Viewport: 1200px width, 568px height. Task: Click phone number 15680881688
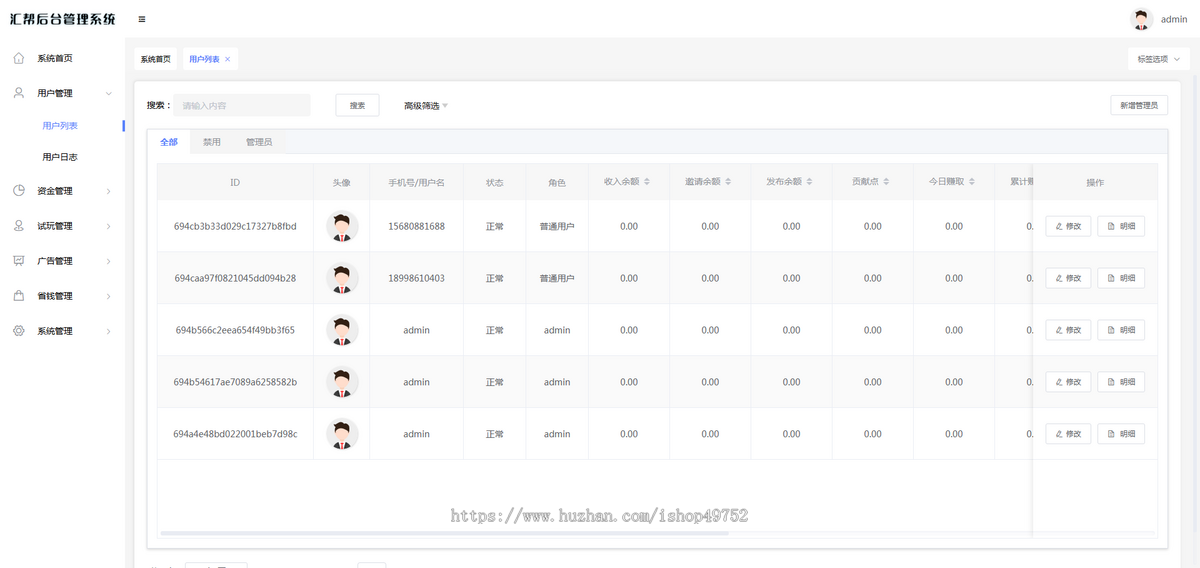416,226
